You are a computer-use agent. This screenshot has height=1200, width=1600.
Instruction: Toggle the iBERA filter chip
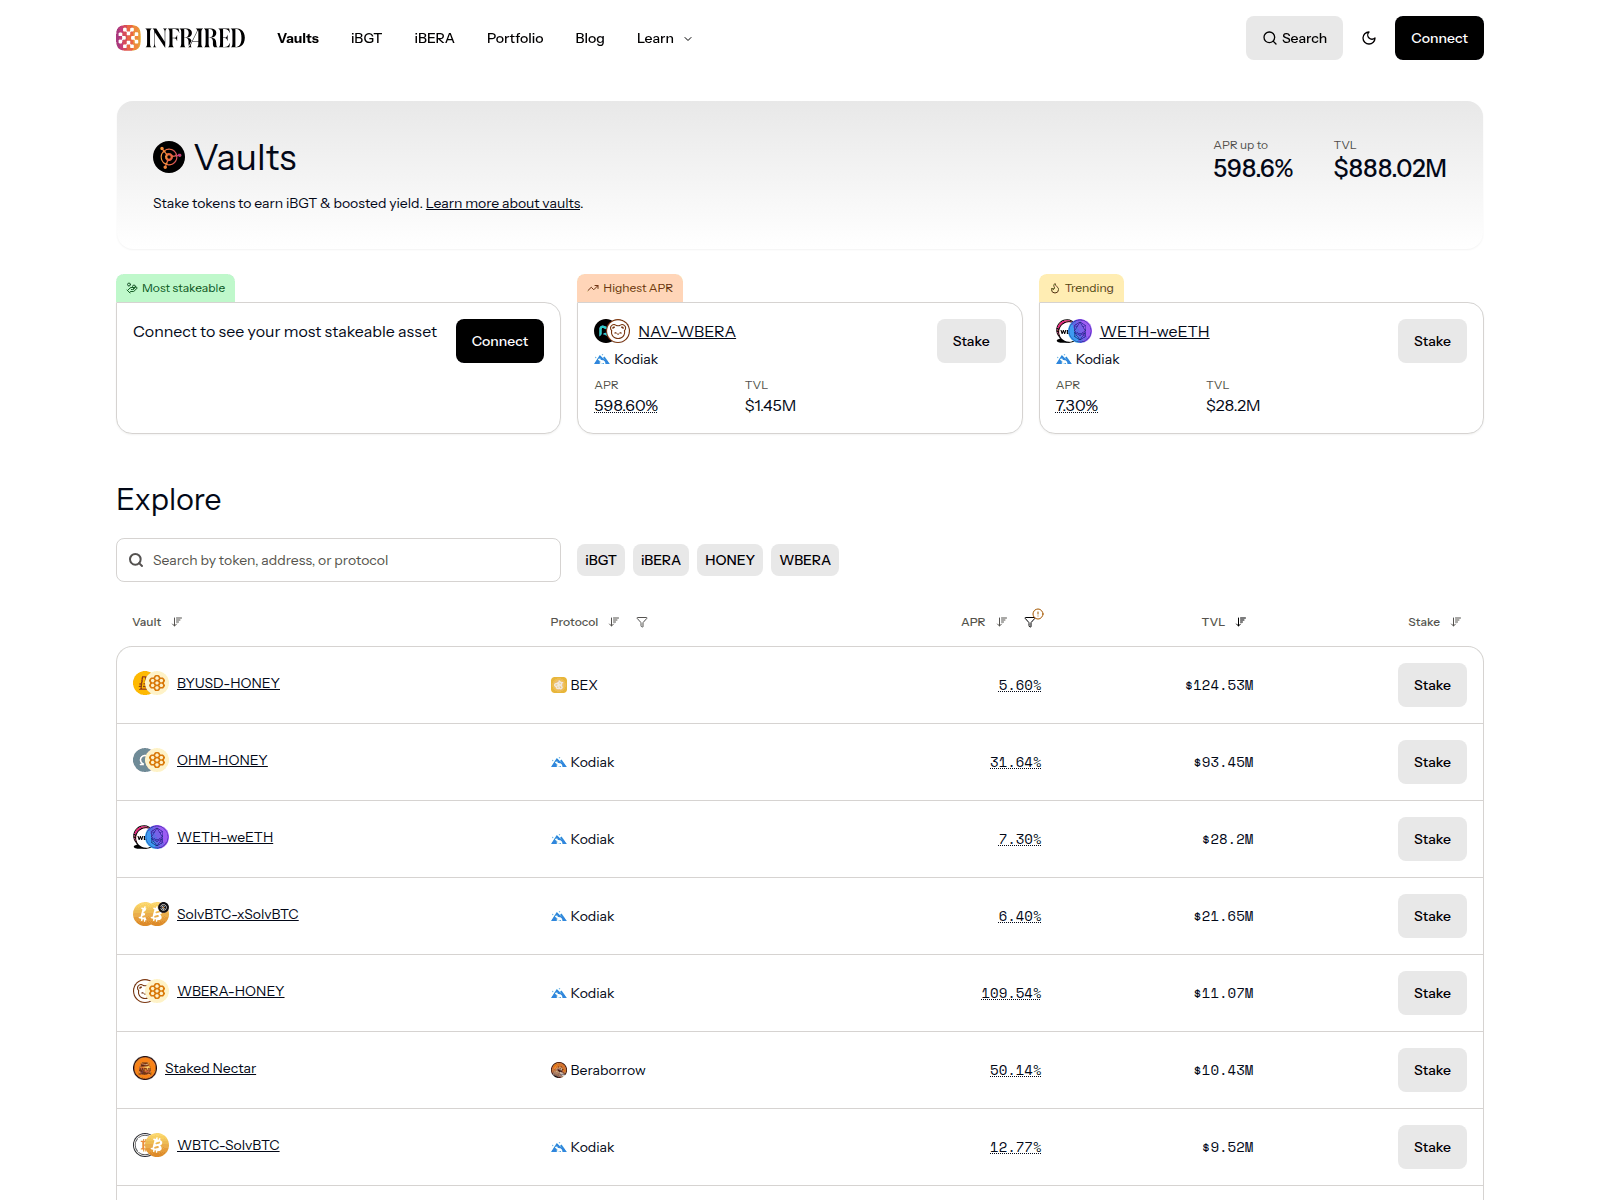coord(661,560)
